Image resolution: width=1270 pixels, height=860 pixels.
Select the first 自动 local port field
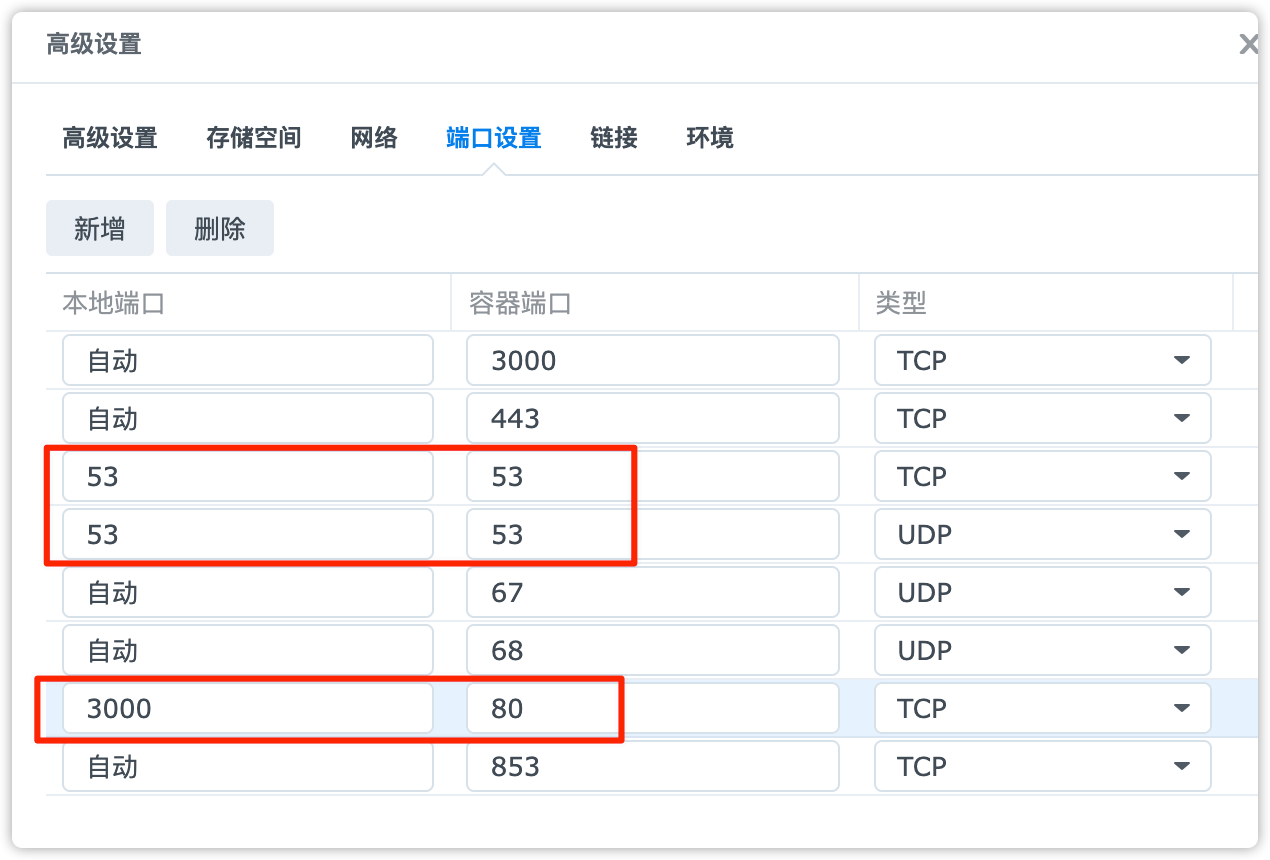[248, 360]
